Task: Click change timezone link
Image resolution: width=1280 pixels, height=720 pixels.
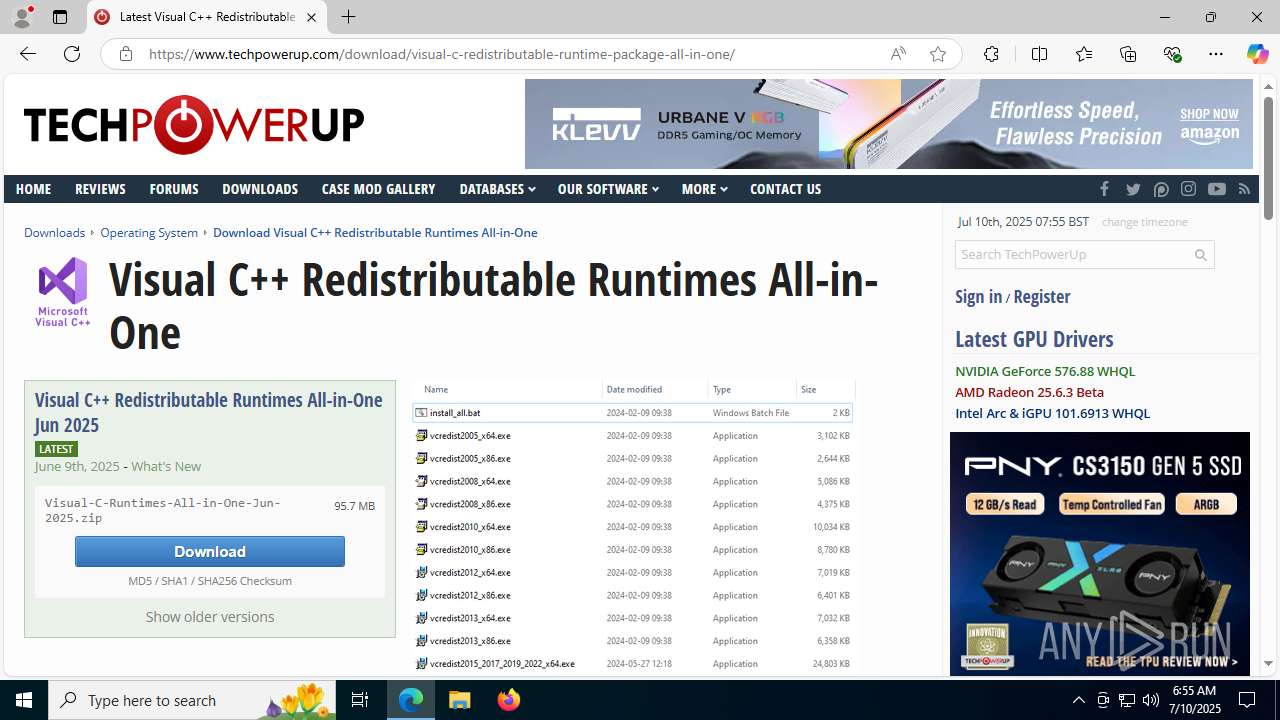Action: tap(1144, 222)
